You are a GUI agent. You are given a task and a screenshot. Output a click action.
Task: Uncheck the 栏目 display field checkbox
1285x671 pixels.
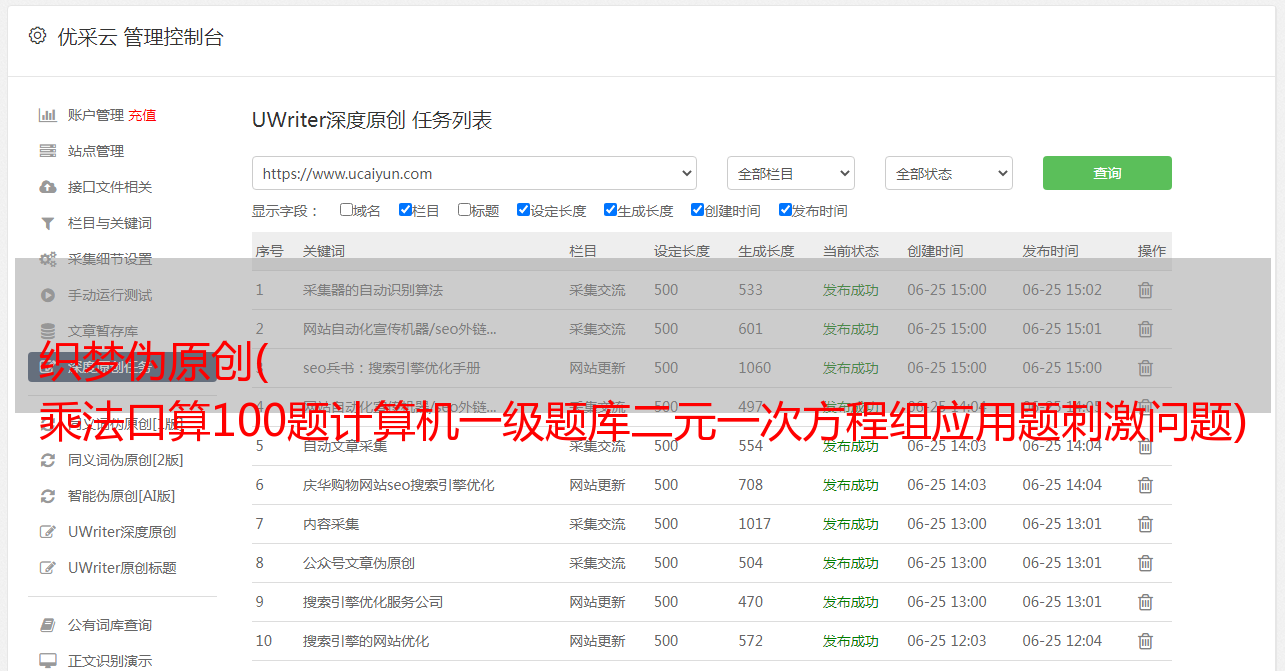tap(405, 210)
